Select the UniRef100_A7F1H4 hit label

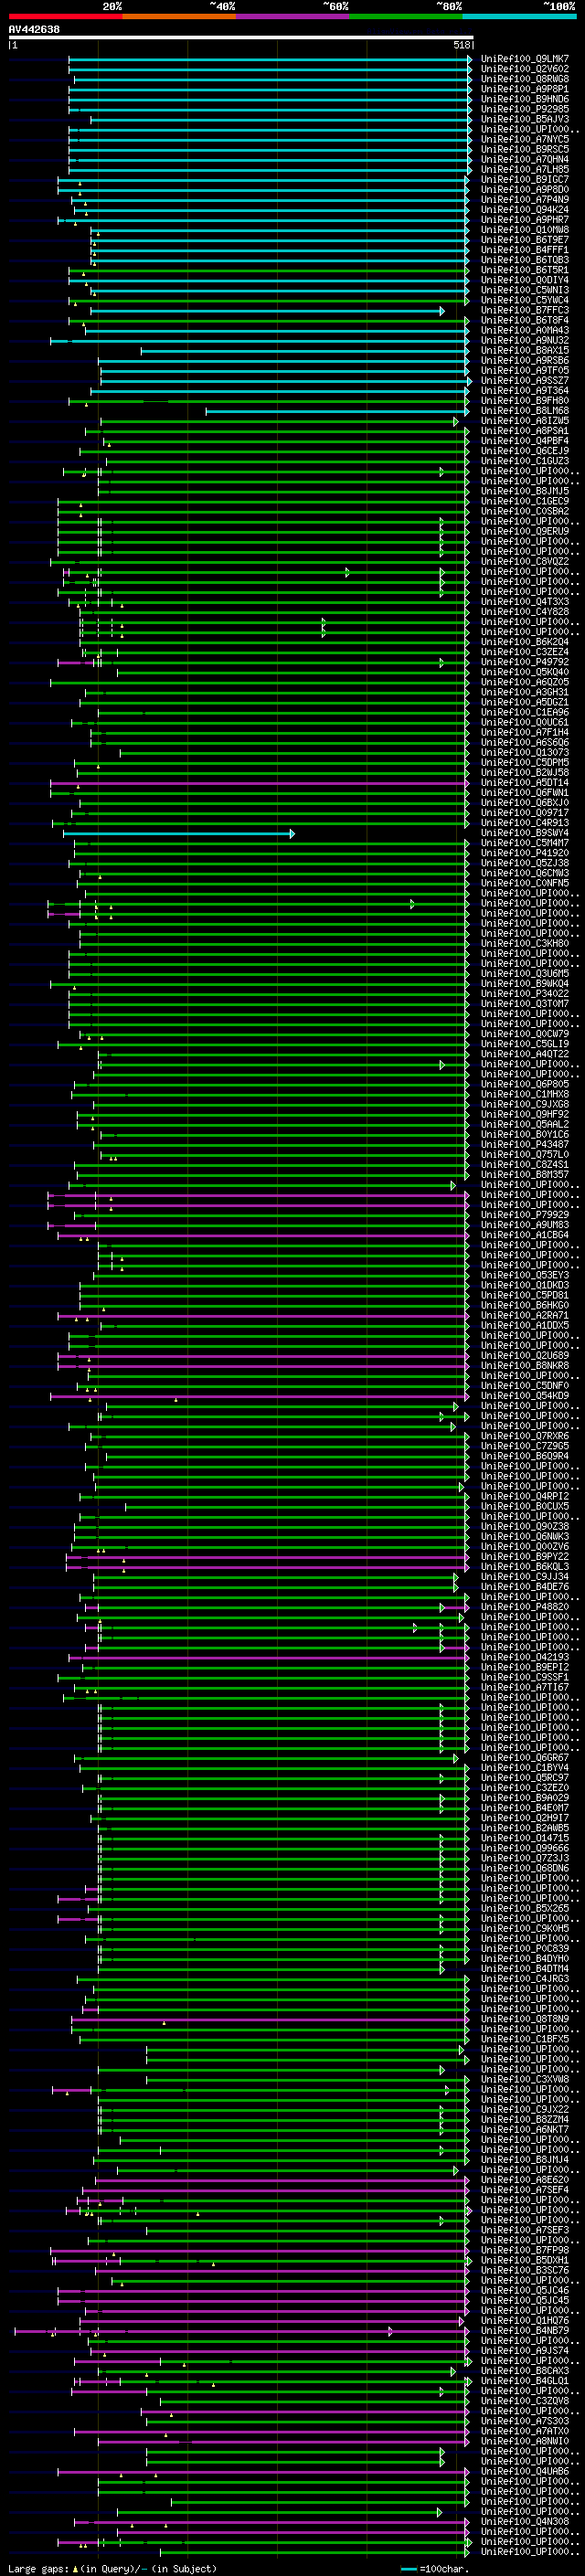click(525, 733)
